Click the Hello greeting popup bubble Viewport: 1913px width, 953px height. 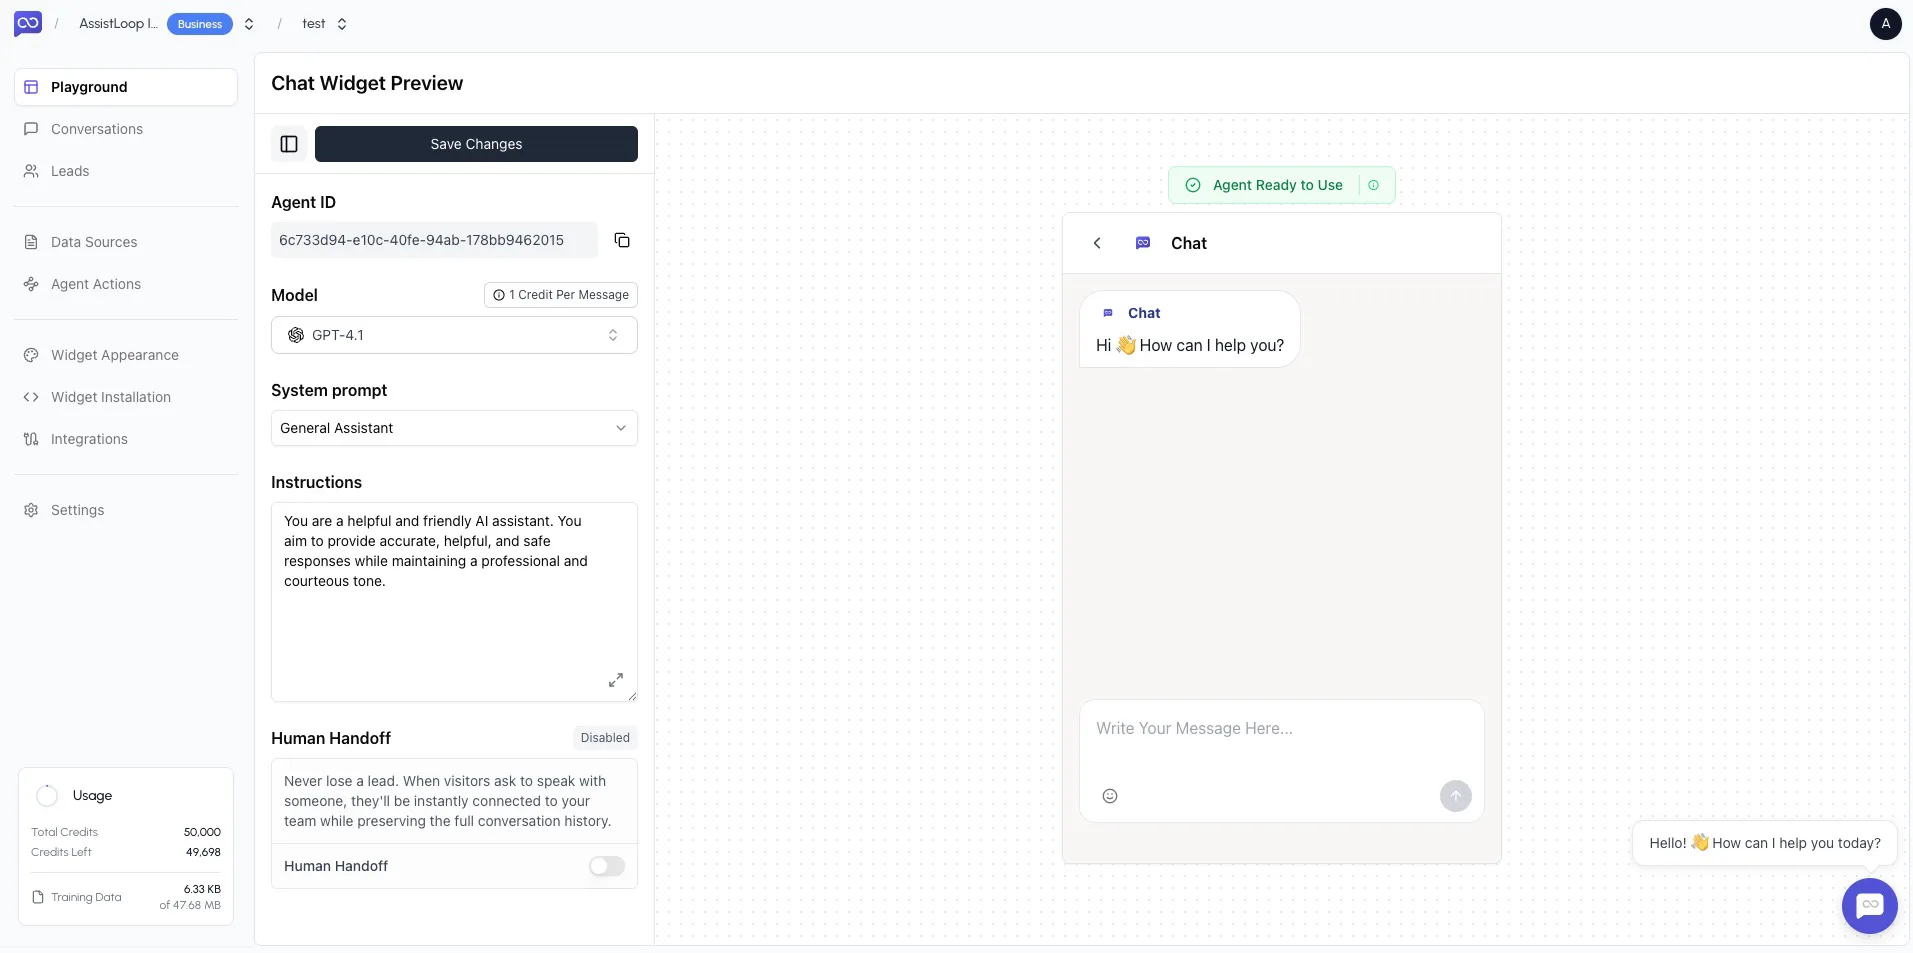pyautogui.click(x=1764, y=843)
